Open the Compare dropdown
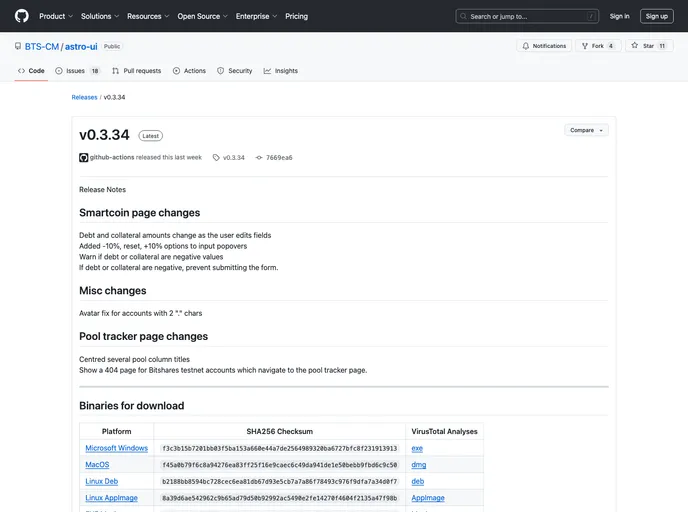 pos(585,130)
